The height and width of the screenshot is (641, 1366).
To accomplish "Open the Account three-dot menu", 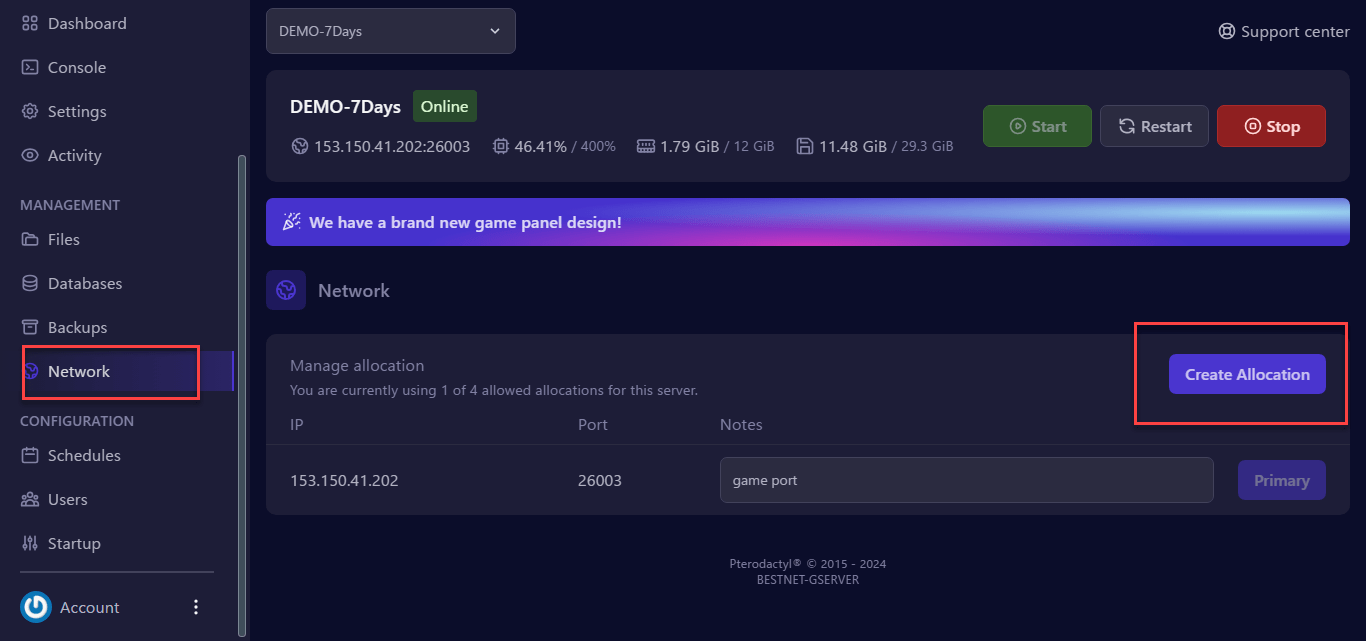I will [x=196, y=607].
